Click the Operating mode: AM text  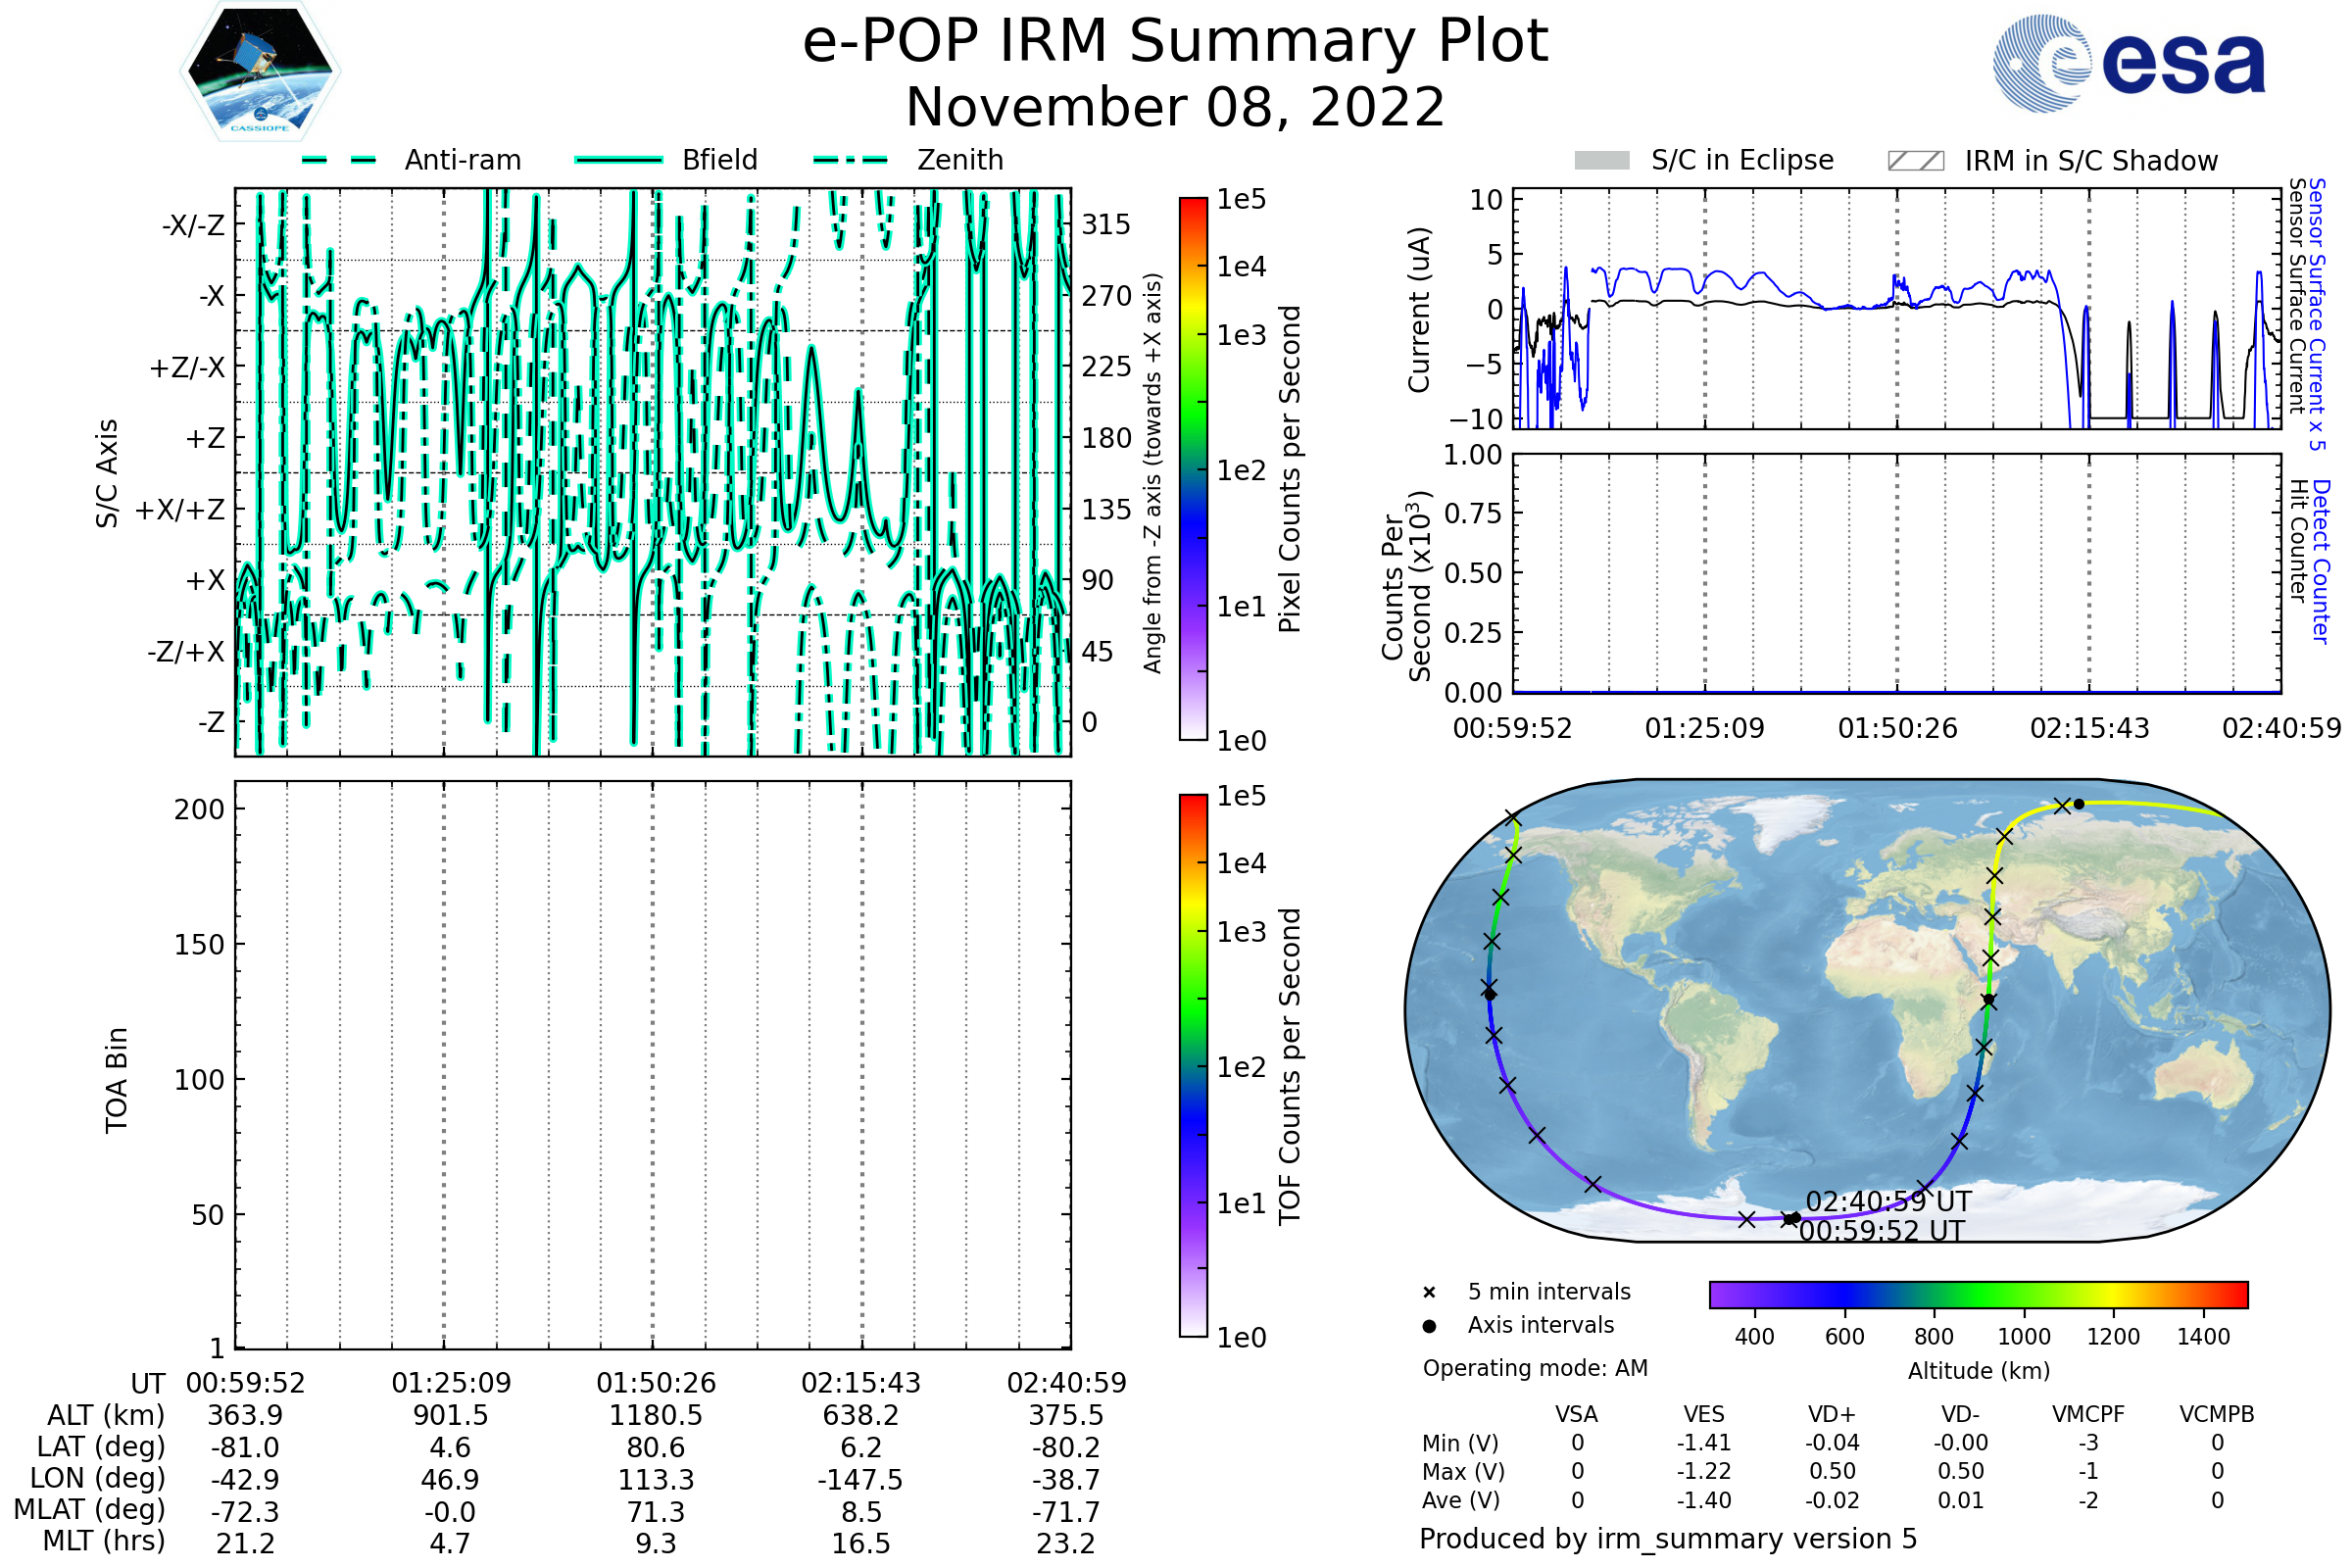[1535, 1368]
